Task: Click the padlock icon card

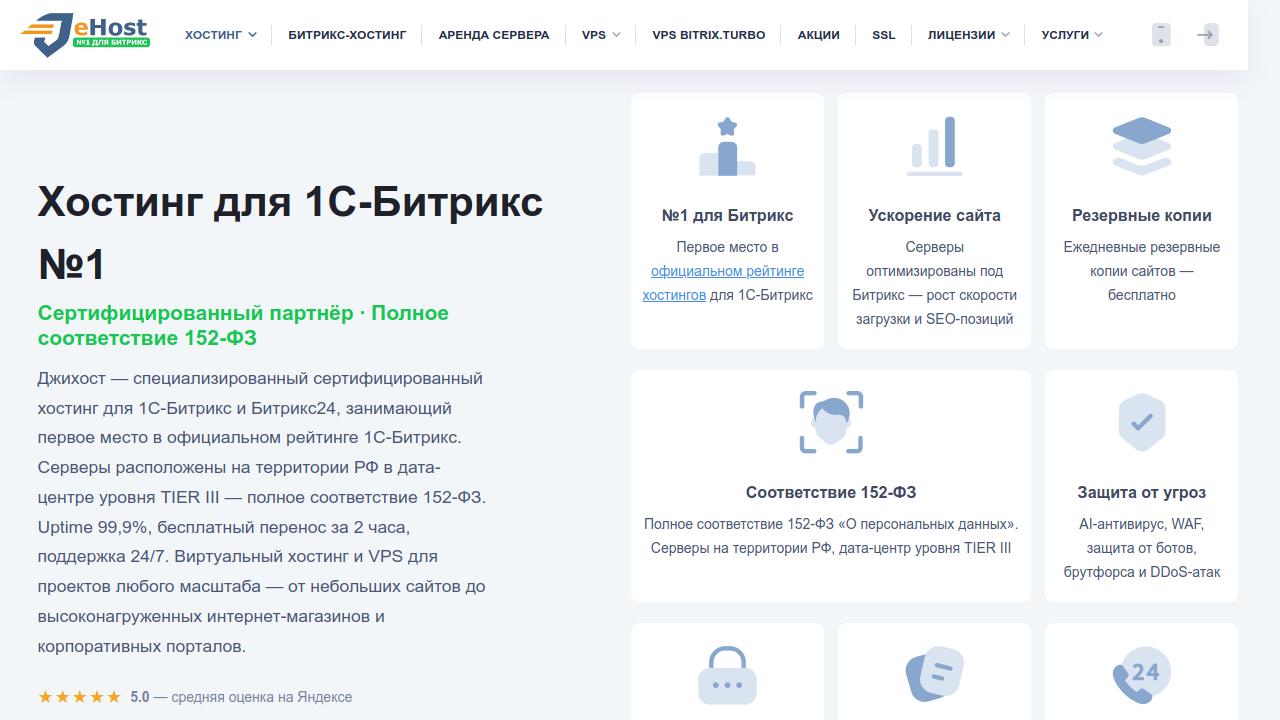Action: 727,675
